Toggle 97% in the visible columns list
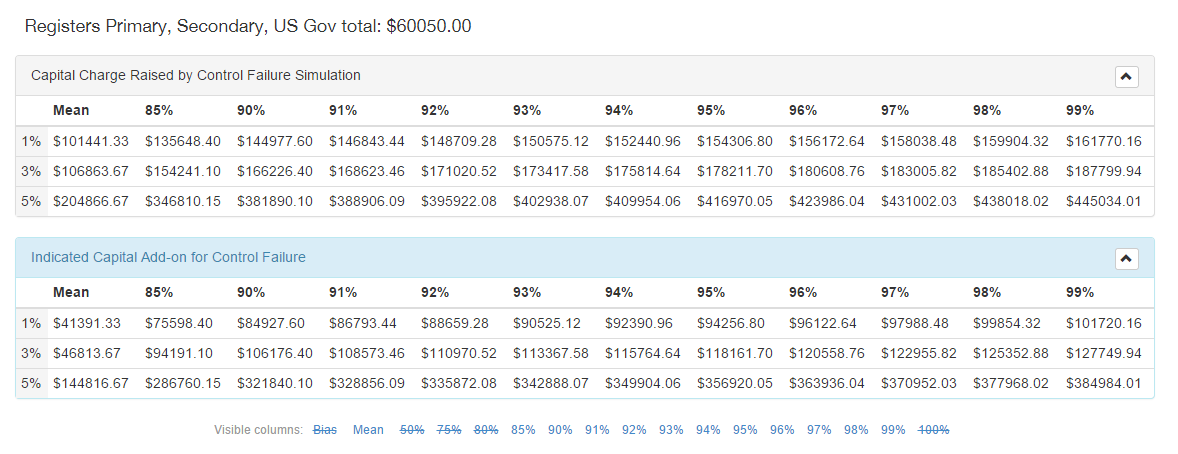 click(x=819, y=430)
